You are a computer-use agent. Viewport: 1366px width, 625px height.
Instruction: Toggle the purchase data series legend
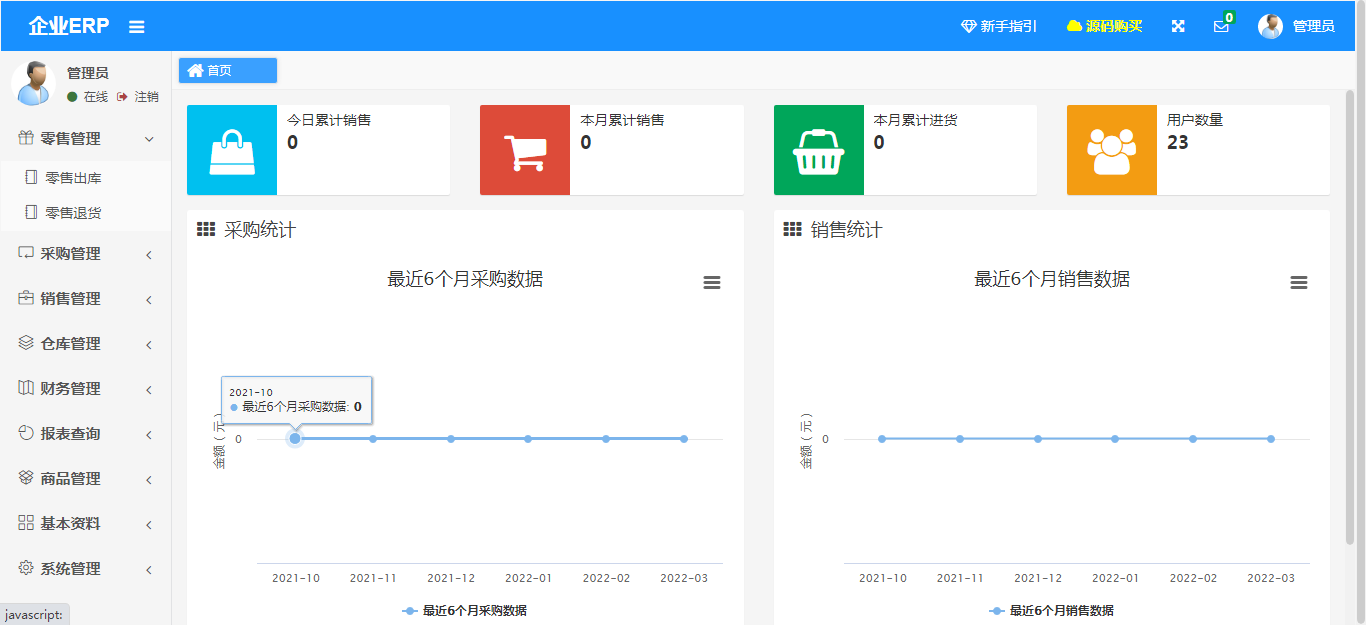coord(465,610)
